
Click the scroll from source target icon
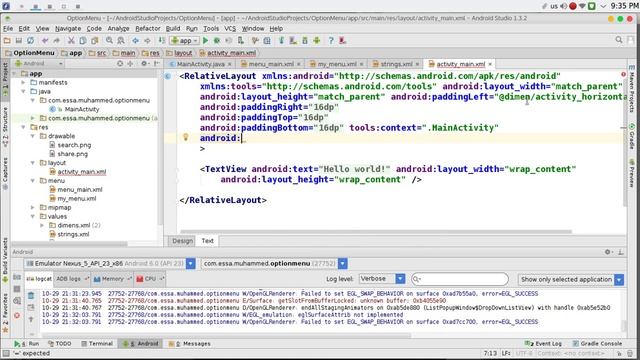point(120,64)
